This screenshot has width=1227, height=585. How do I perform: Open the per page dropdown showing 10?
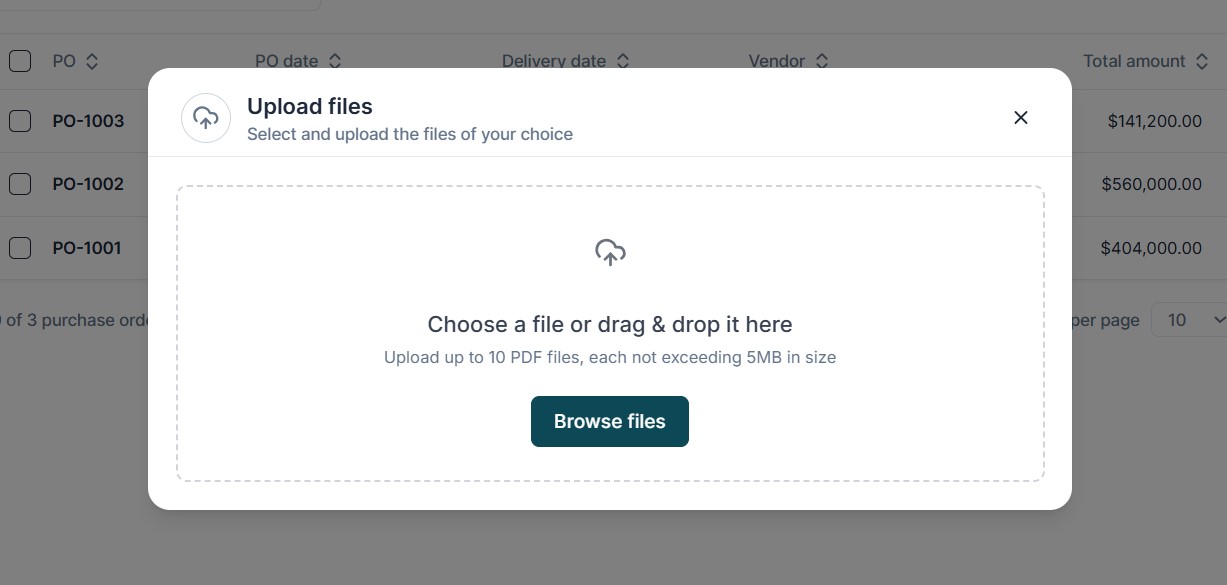pos(1190,320)
